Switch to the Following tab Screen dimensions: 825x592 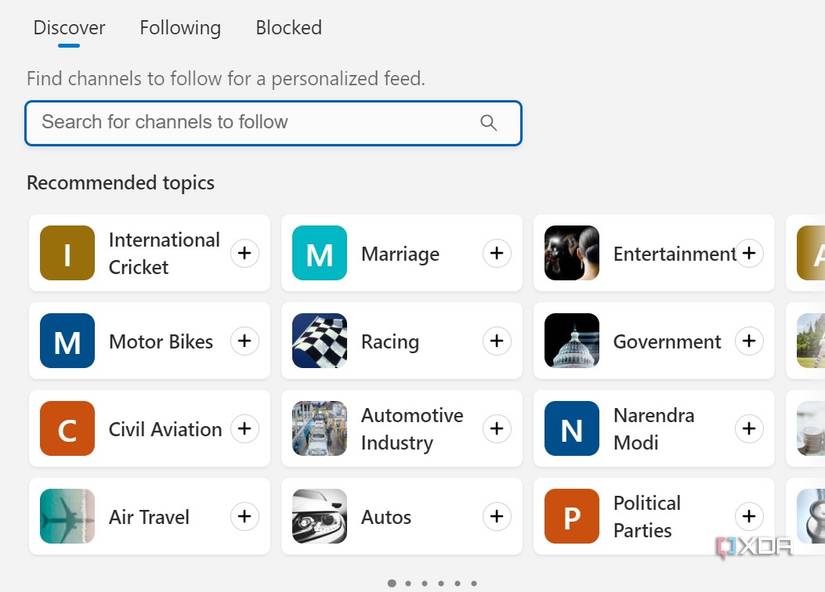(x=180, y=28)
